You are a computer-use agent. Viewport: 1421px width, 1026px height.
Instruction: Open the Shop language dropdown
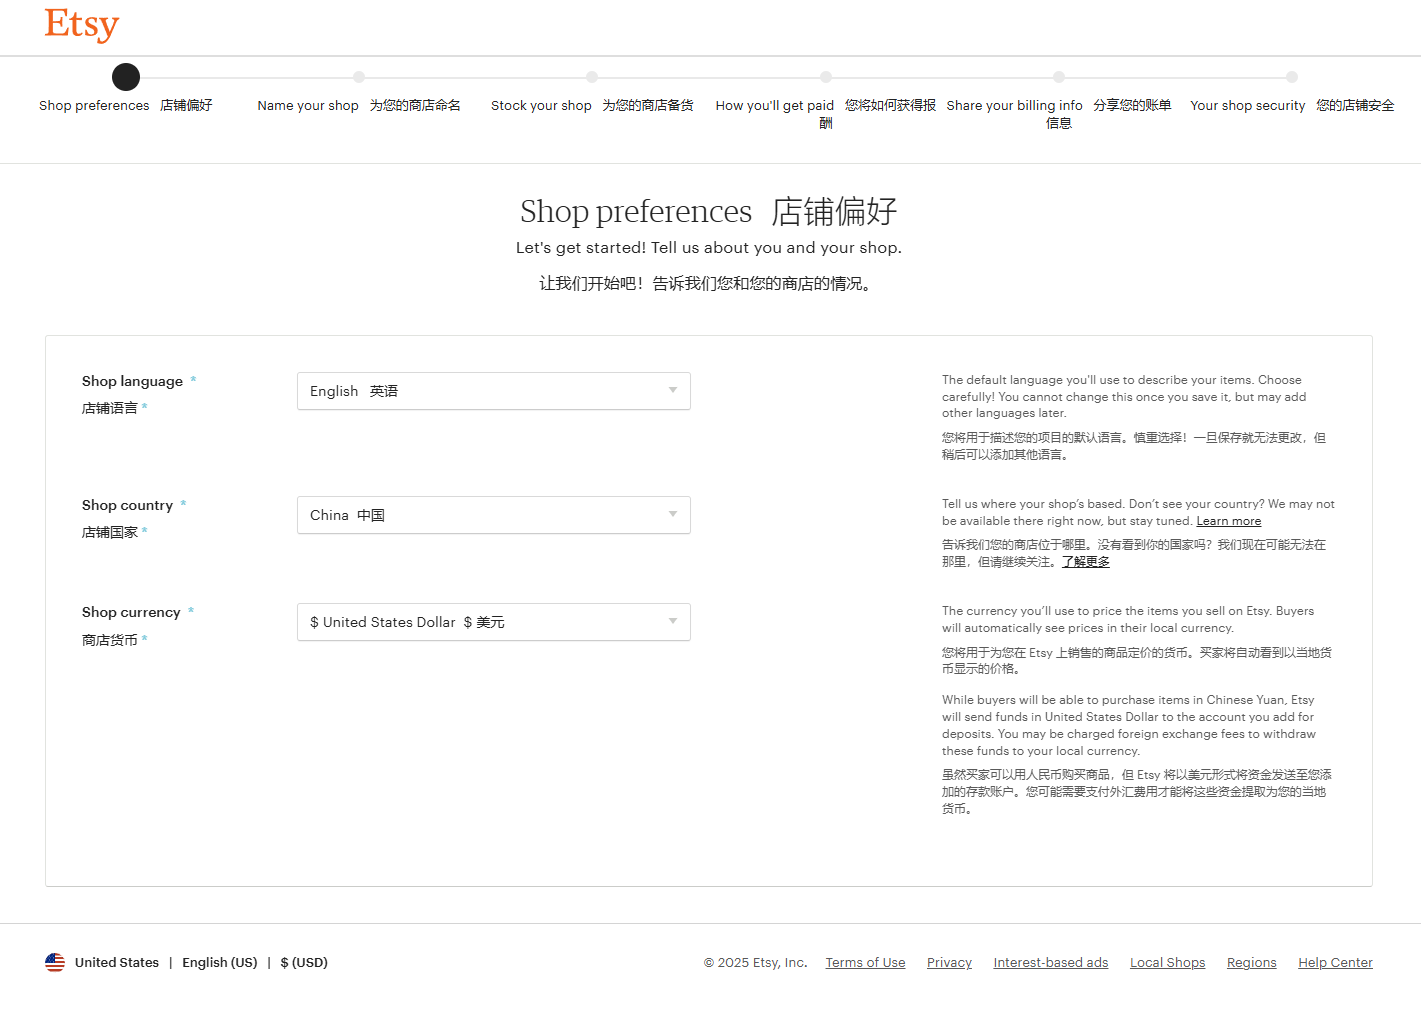click(x=493, y=391)
